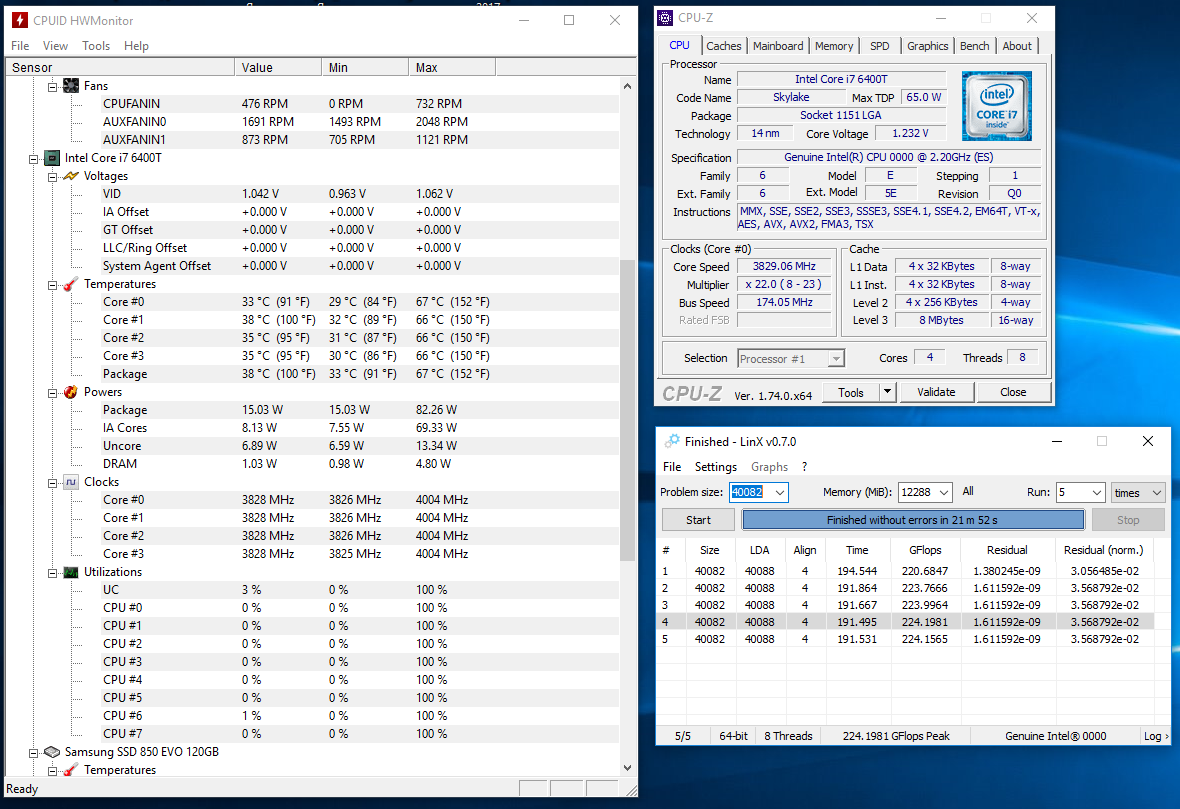Collapse the Intel Core i7 6400T node
This screenshot has height=809, width=1180.
(x=34, y=159)
